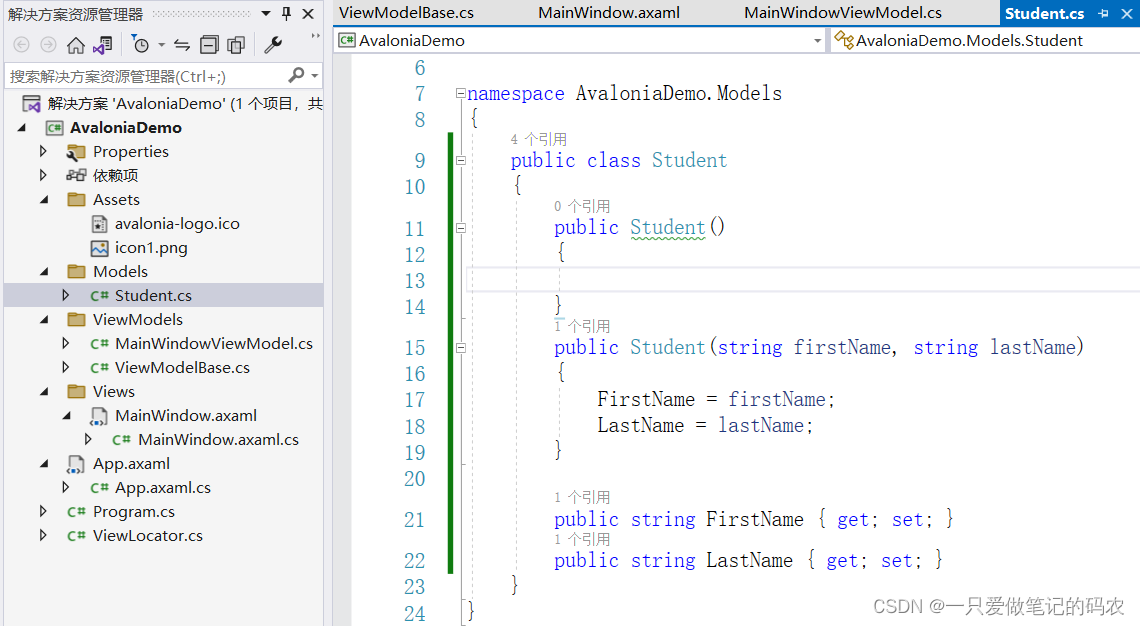Click the MainWindow.axaml file icon

[x=98, y=416]
